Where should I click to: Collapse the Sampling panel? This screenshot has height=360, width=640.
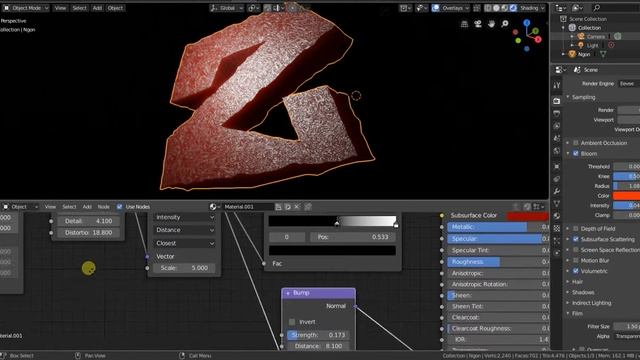tap(568, 97)
